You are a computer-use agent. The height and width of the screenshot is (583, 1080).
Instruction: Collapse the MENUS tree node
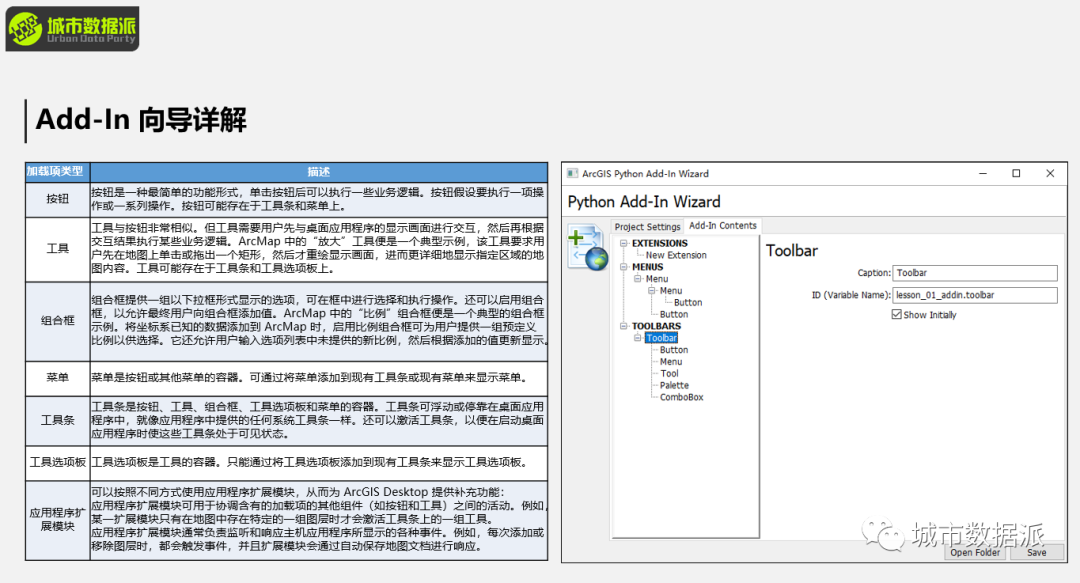point(623,267)
